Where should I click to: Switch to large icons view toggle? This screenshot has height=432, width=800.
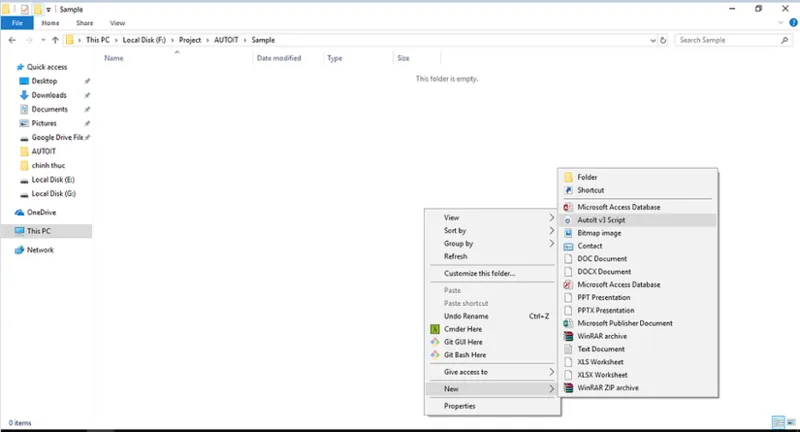point(791,422)
